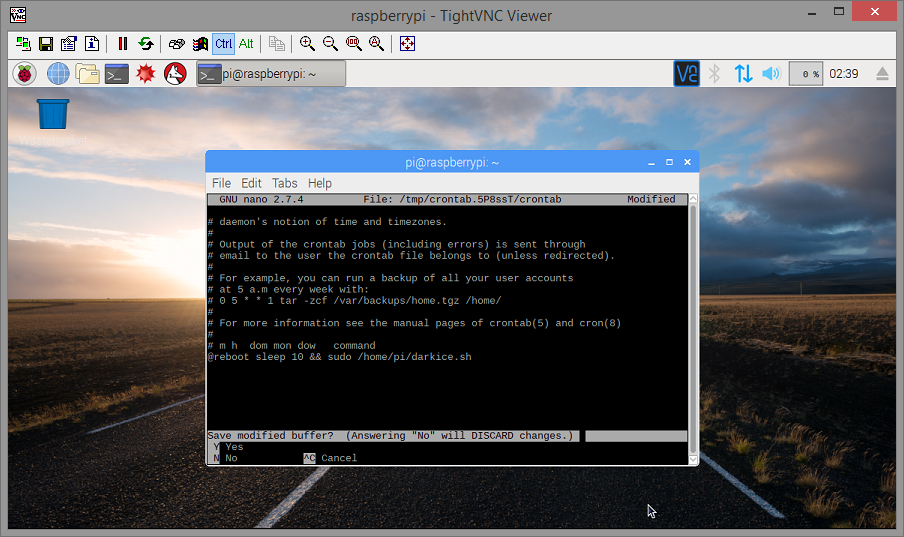Open the Edit menu in the terminal
This screenshot has width=904, height=537.
tap(251, 183)
